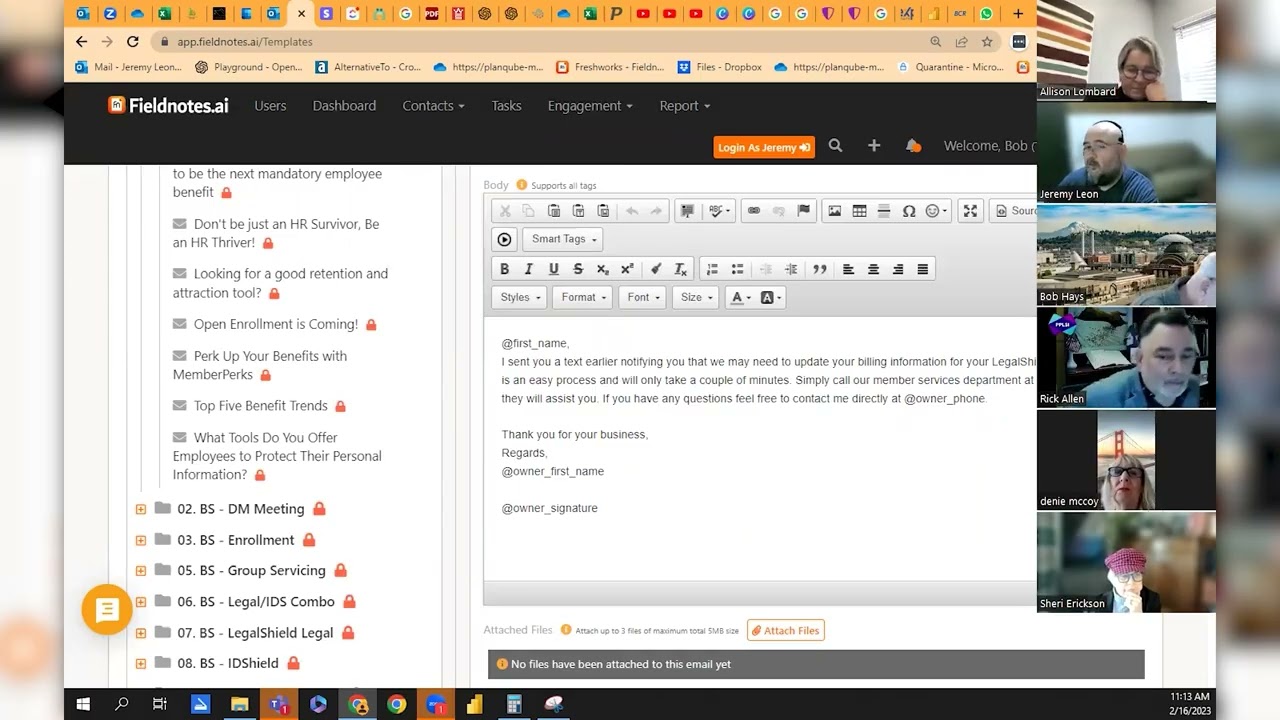
Task: Insert a bulleted list
Action: point(737,269)
